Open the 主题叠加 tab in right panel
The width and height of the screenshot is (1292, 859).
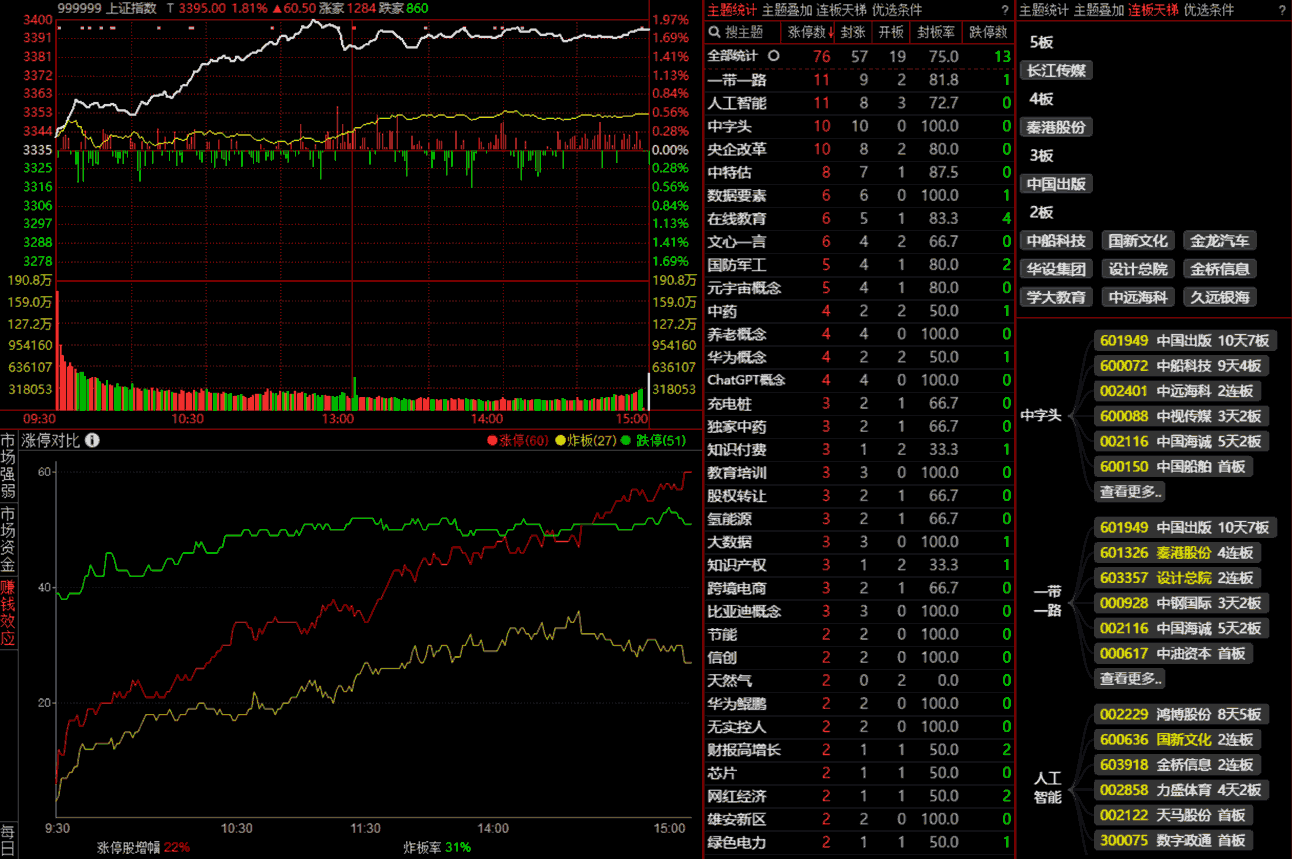coord(1099,10)
